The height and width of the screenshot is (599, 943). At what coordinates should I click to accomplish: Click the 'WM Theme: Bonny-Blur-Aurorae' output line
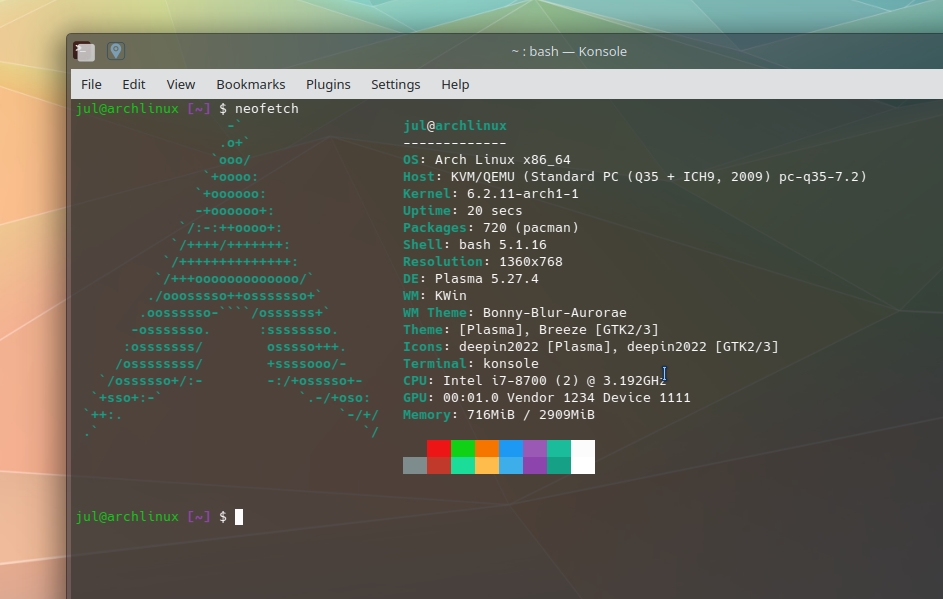click(514, 313)
